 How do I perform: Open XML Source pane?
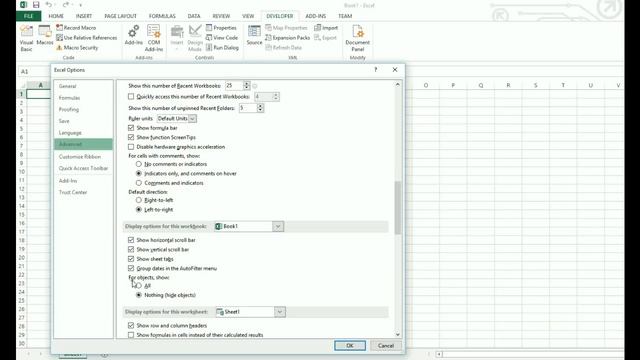254,36
